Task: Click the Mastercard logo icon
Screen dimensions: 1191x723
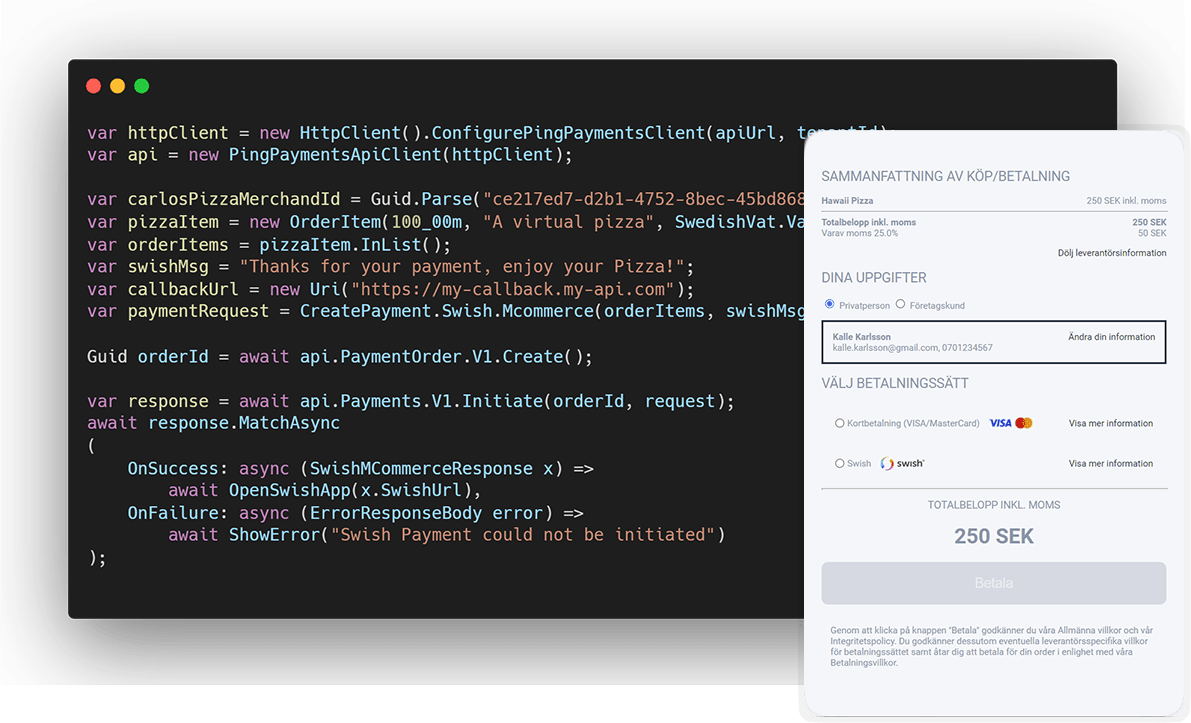Action: click(x=1023, y=423)
